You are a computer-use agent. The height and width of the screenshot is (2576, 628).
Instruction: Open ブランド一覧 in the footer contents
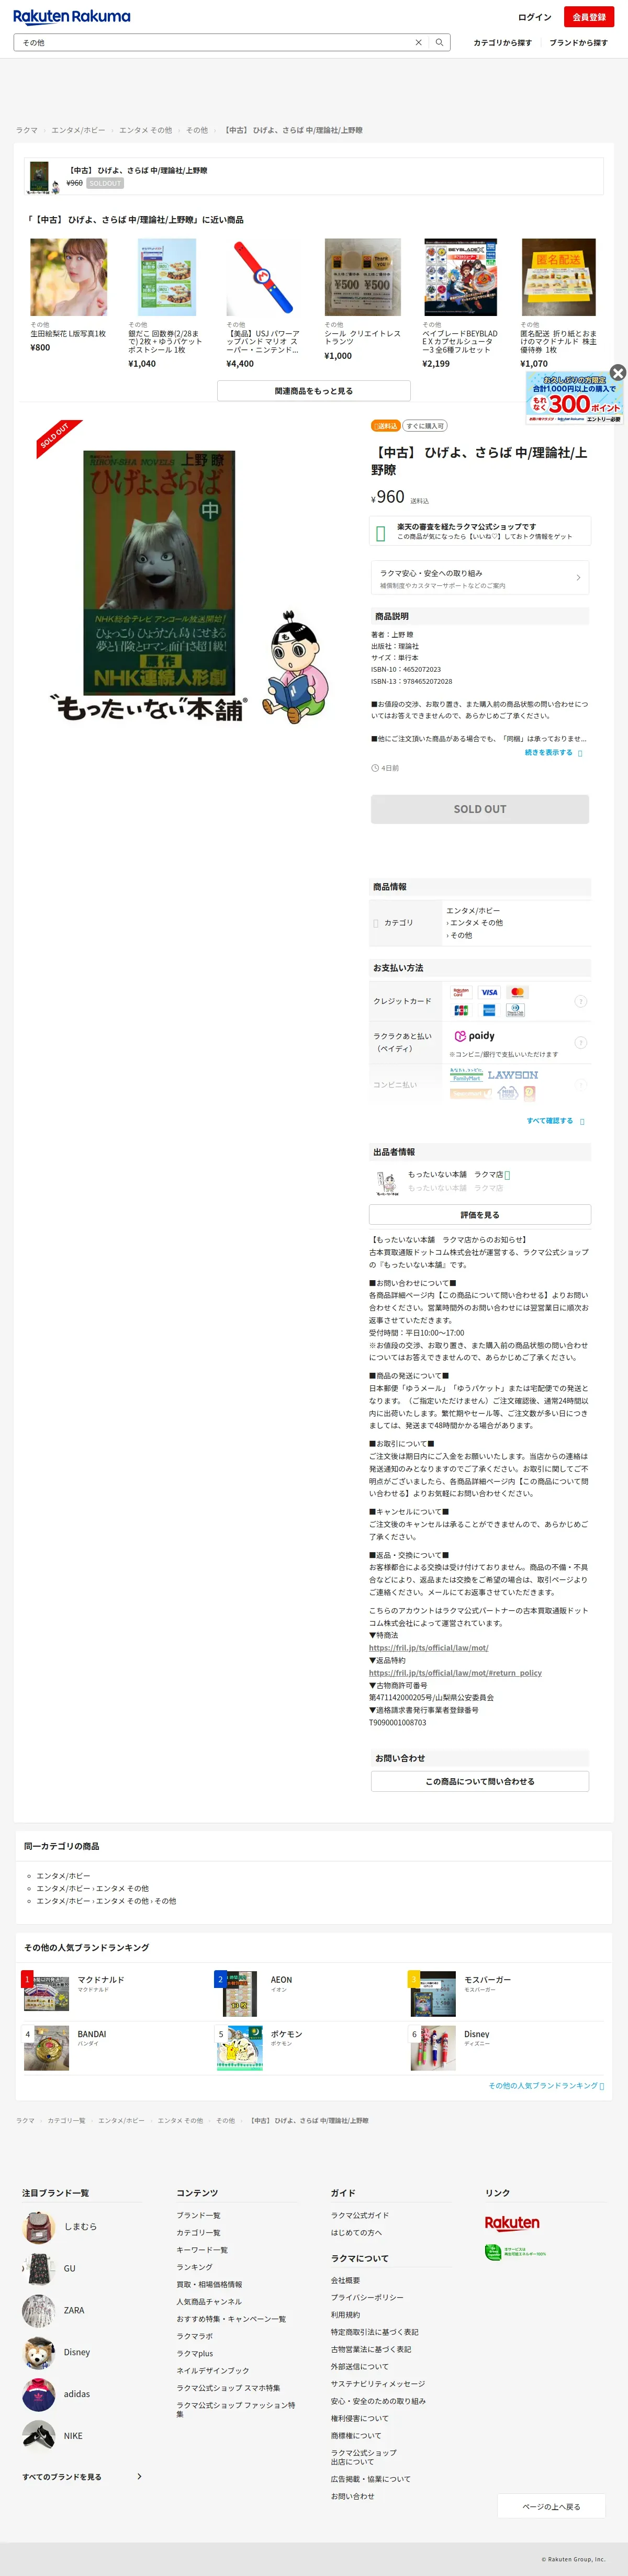click(x=199, y=2215)
